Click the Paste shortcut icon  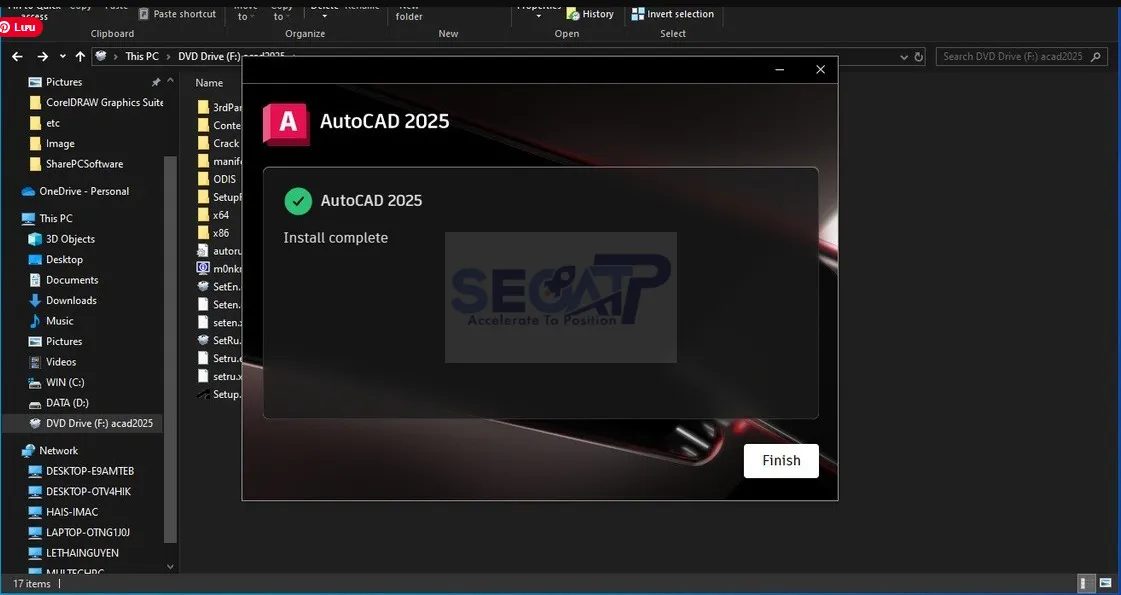tap(145, 14)
